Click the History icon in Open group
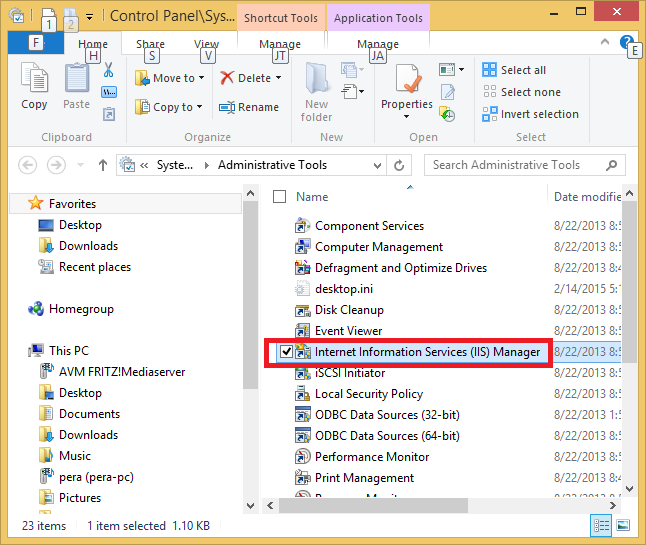Image resolution: width=646 pixels, height=545 pixels. tap(447, 114)
